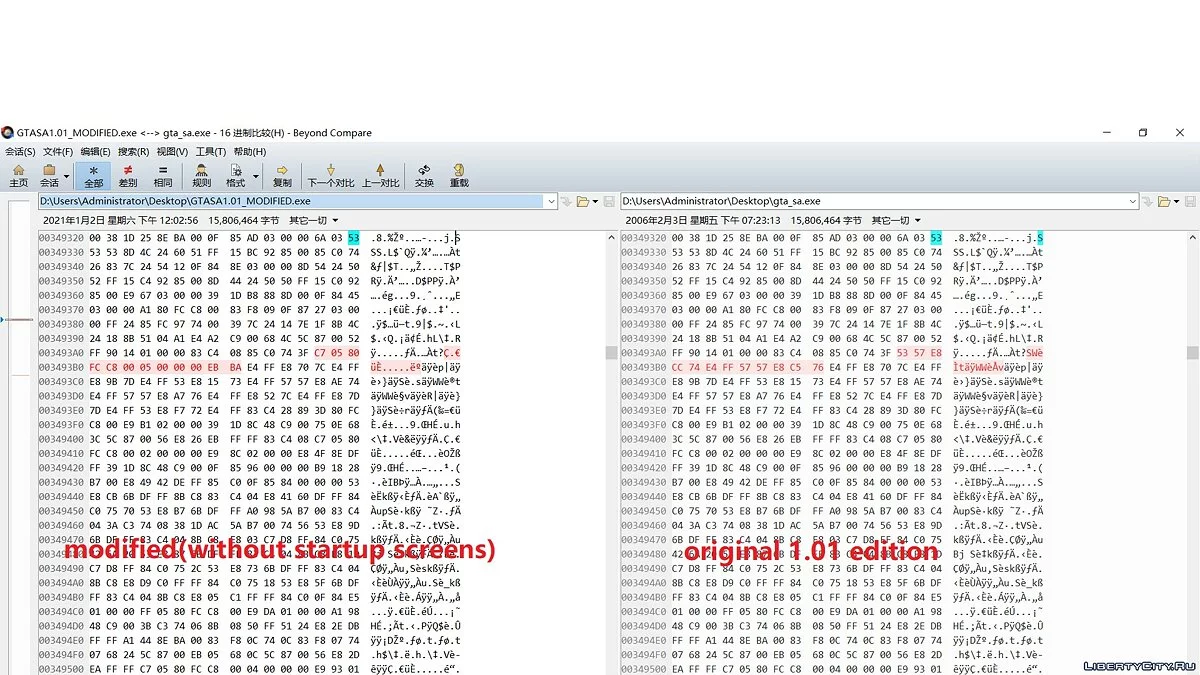The image size is (1200, 675).
Task: Restore the Beyond Compare window size
Action: point(1143,132)
